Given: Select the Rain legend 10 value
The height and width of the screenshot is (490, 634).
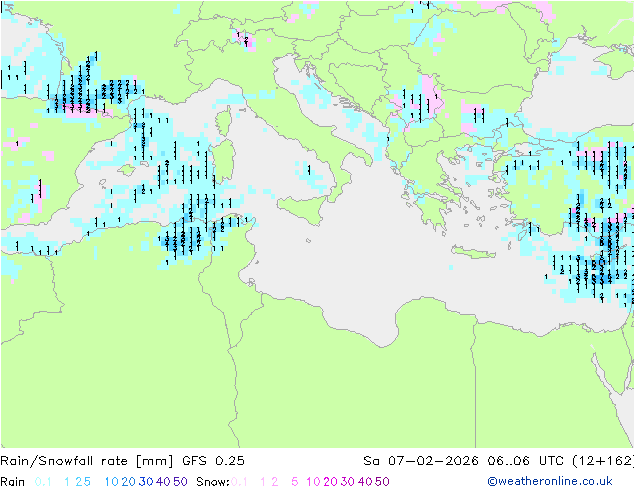Looking at the screenshot, I should click(x=112, y=482).
